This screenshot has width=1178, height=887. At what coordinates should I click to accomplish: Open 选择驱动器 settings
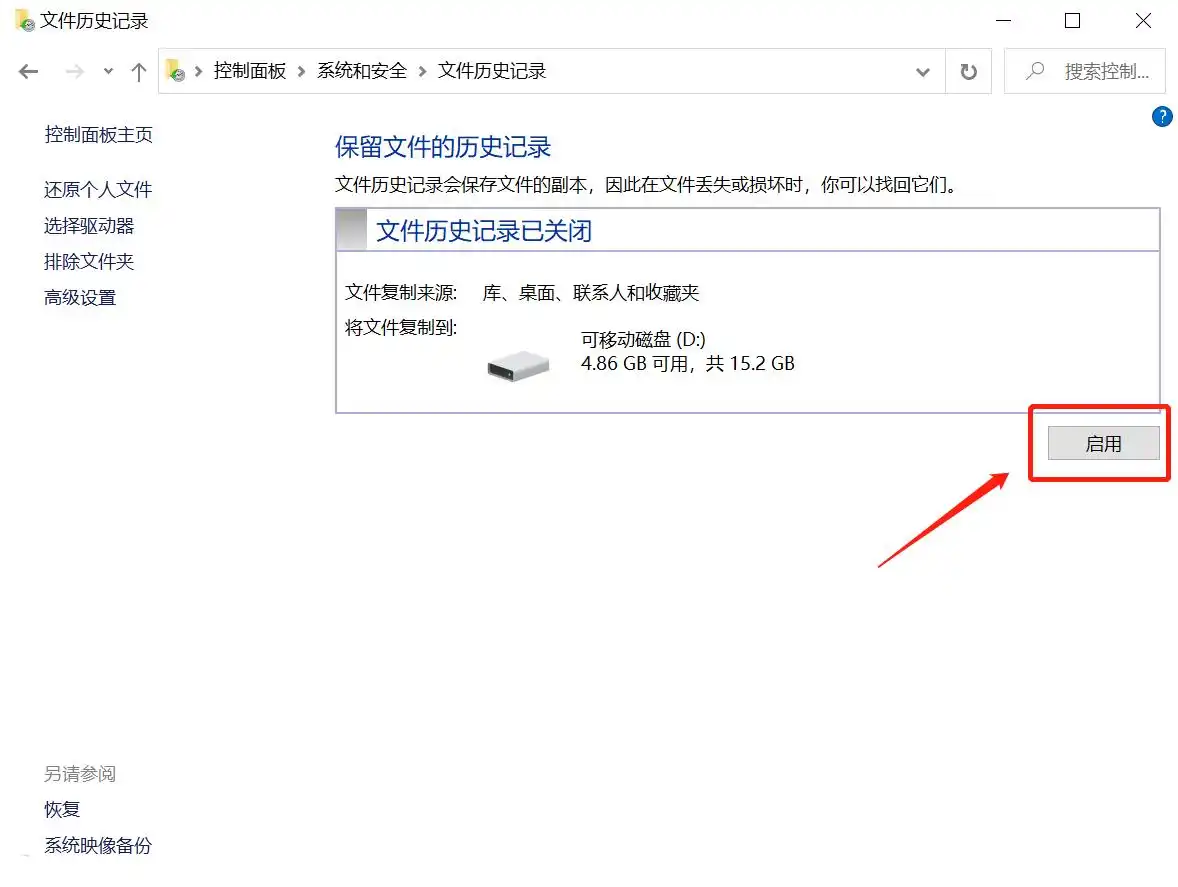pyautogui.click(x=90, y=225)
